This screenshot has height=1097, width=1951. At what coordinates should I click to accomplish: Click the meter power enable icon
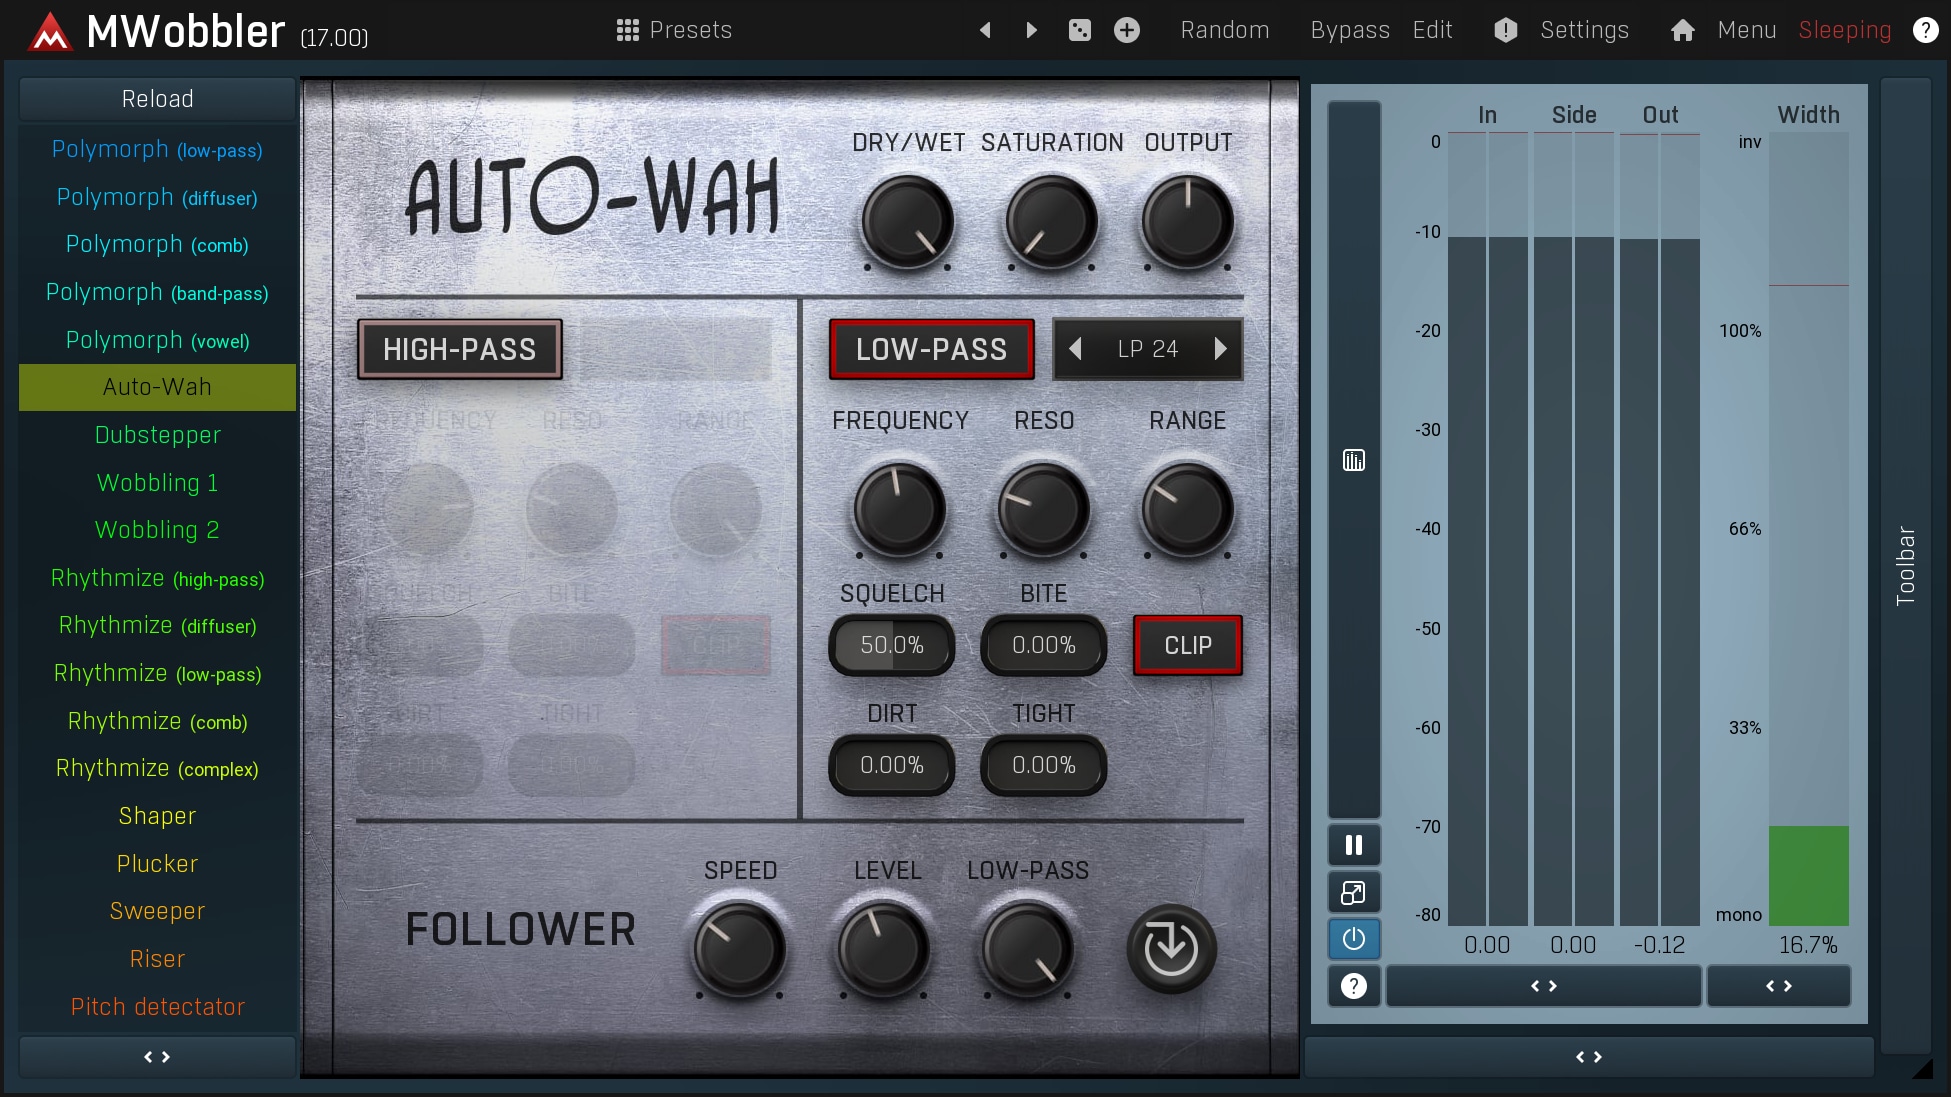[x=1353, y=939]
